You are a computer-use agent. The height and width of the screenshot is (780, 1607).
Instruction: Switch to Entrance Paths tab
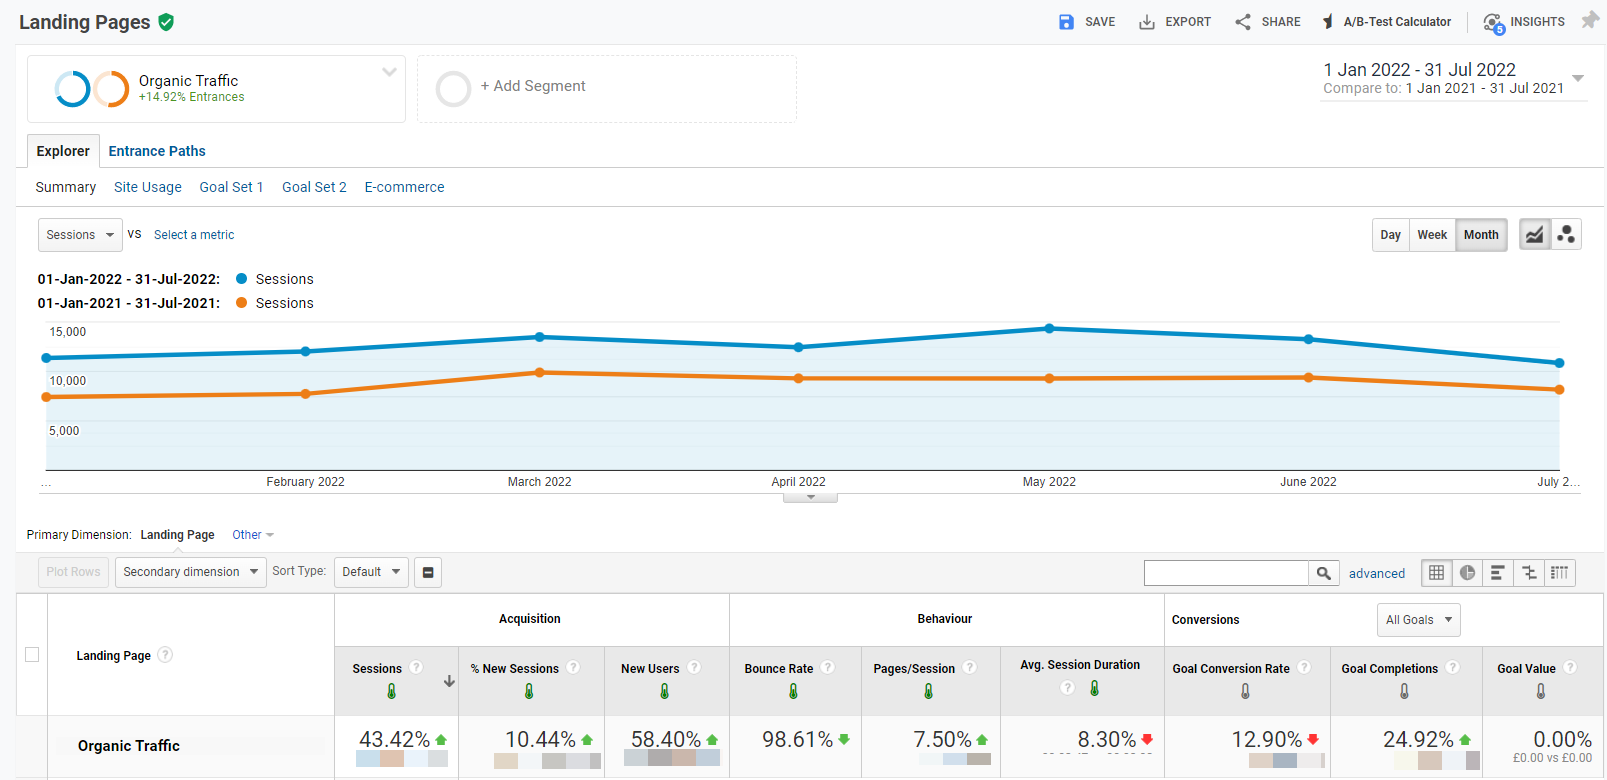tap(157, 151)
